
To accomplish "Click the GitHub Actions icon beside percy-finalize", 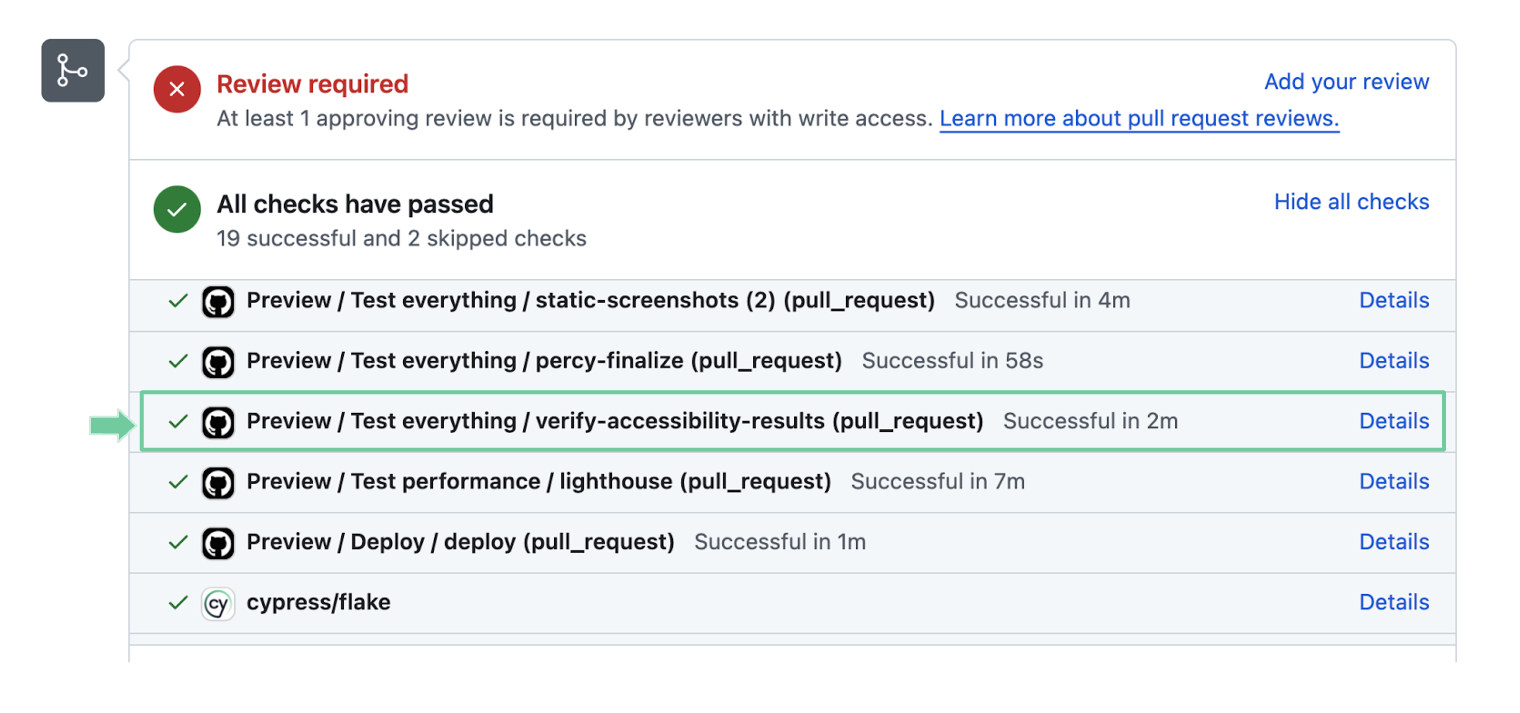I will [x=217, y=361].
